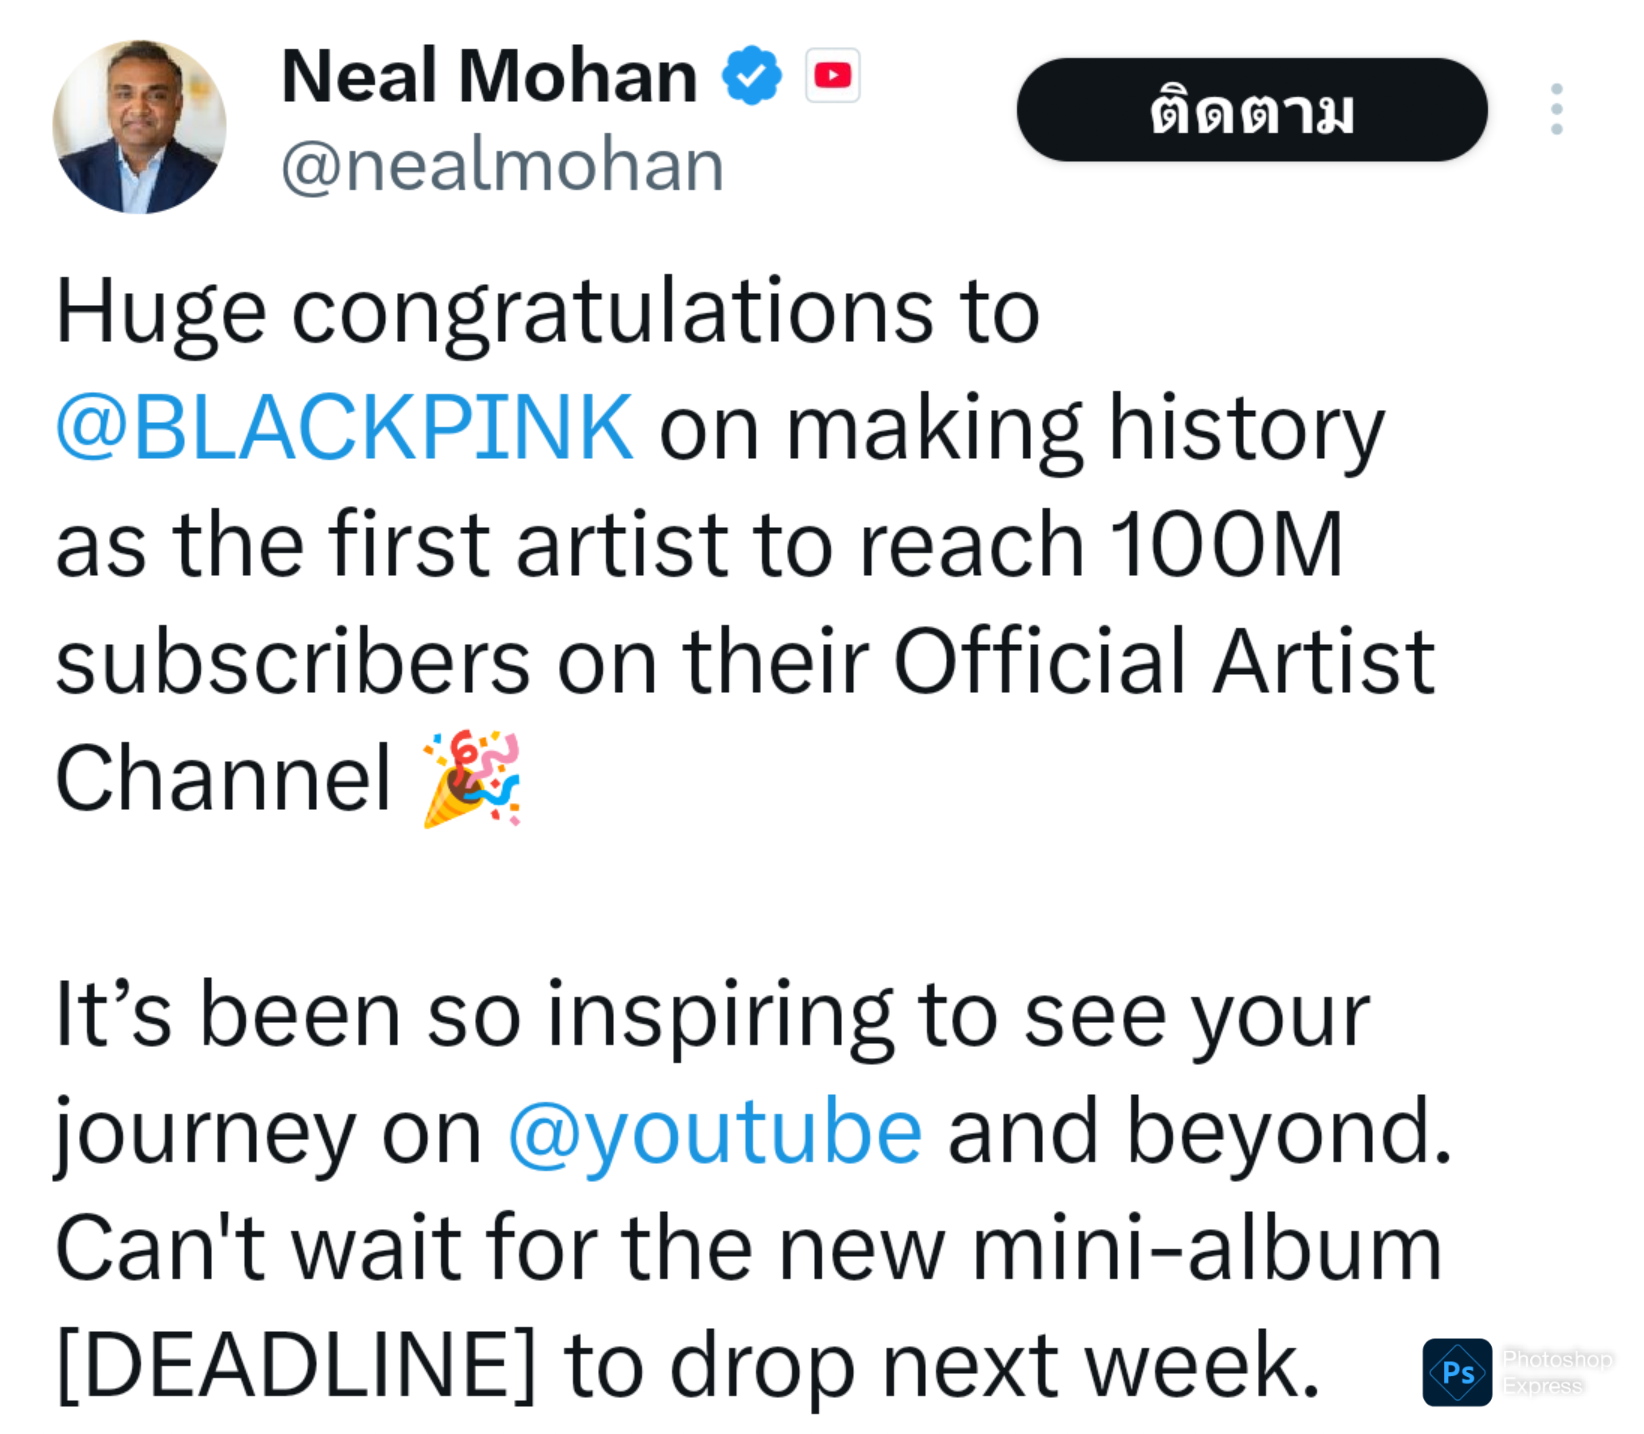
Task: Click the Photoshop Express Ps logo
Action: pyautogui.click(x=1457, y=1372)
